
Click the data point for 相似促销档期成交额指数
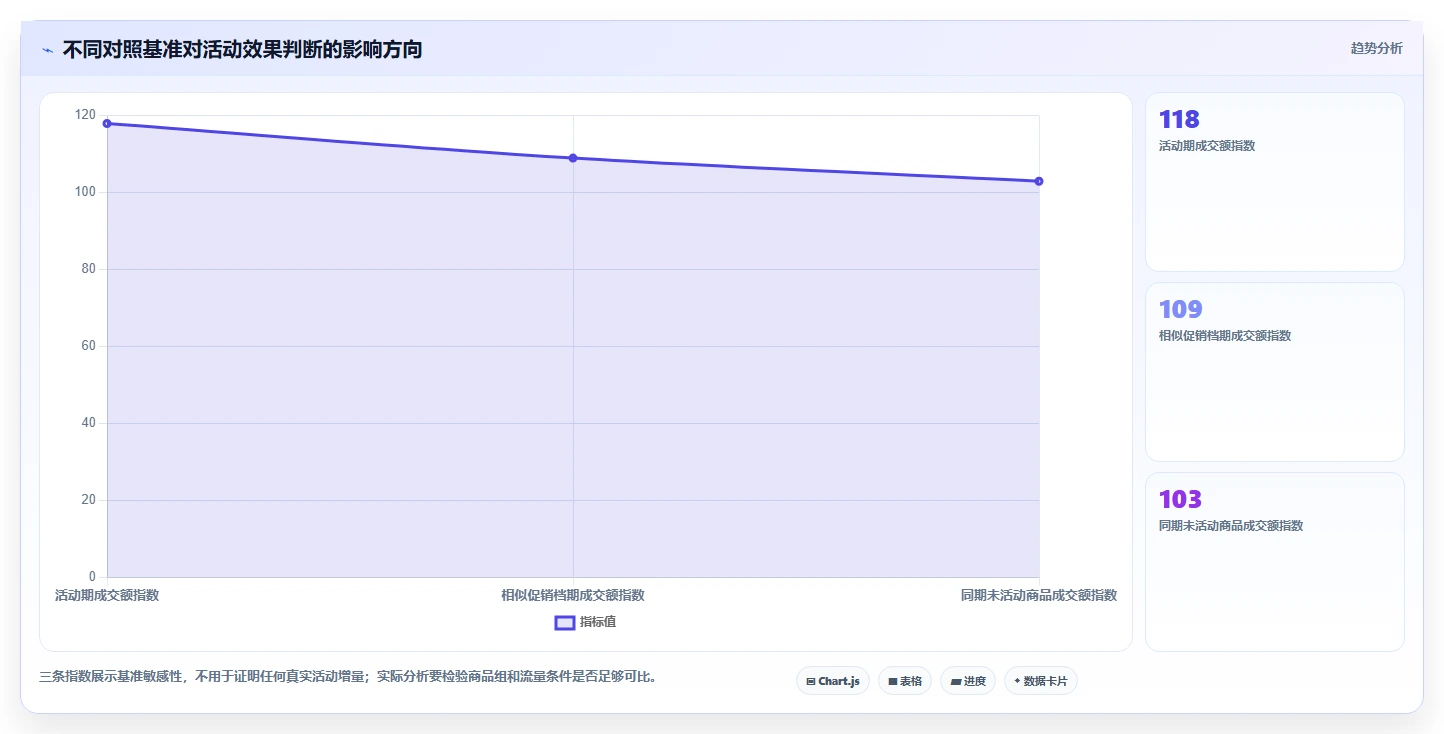573,158
